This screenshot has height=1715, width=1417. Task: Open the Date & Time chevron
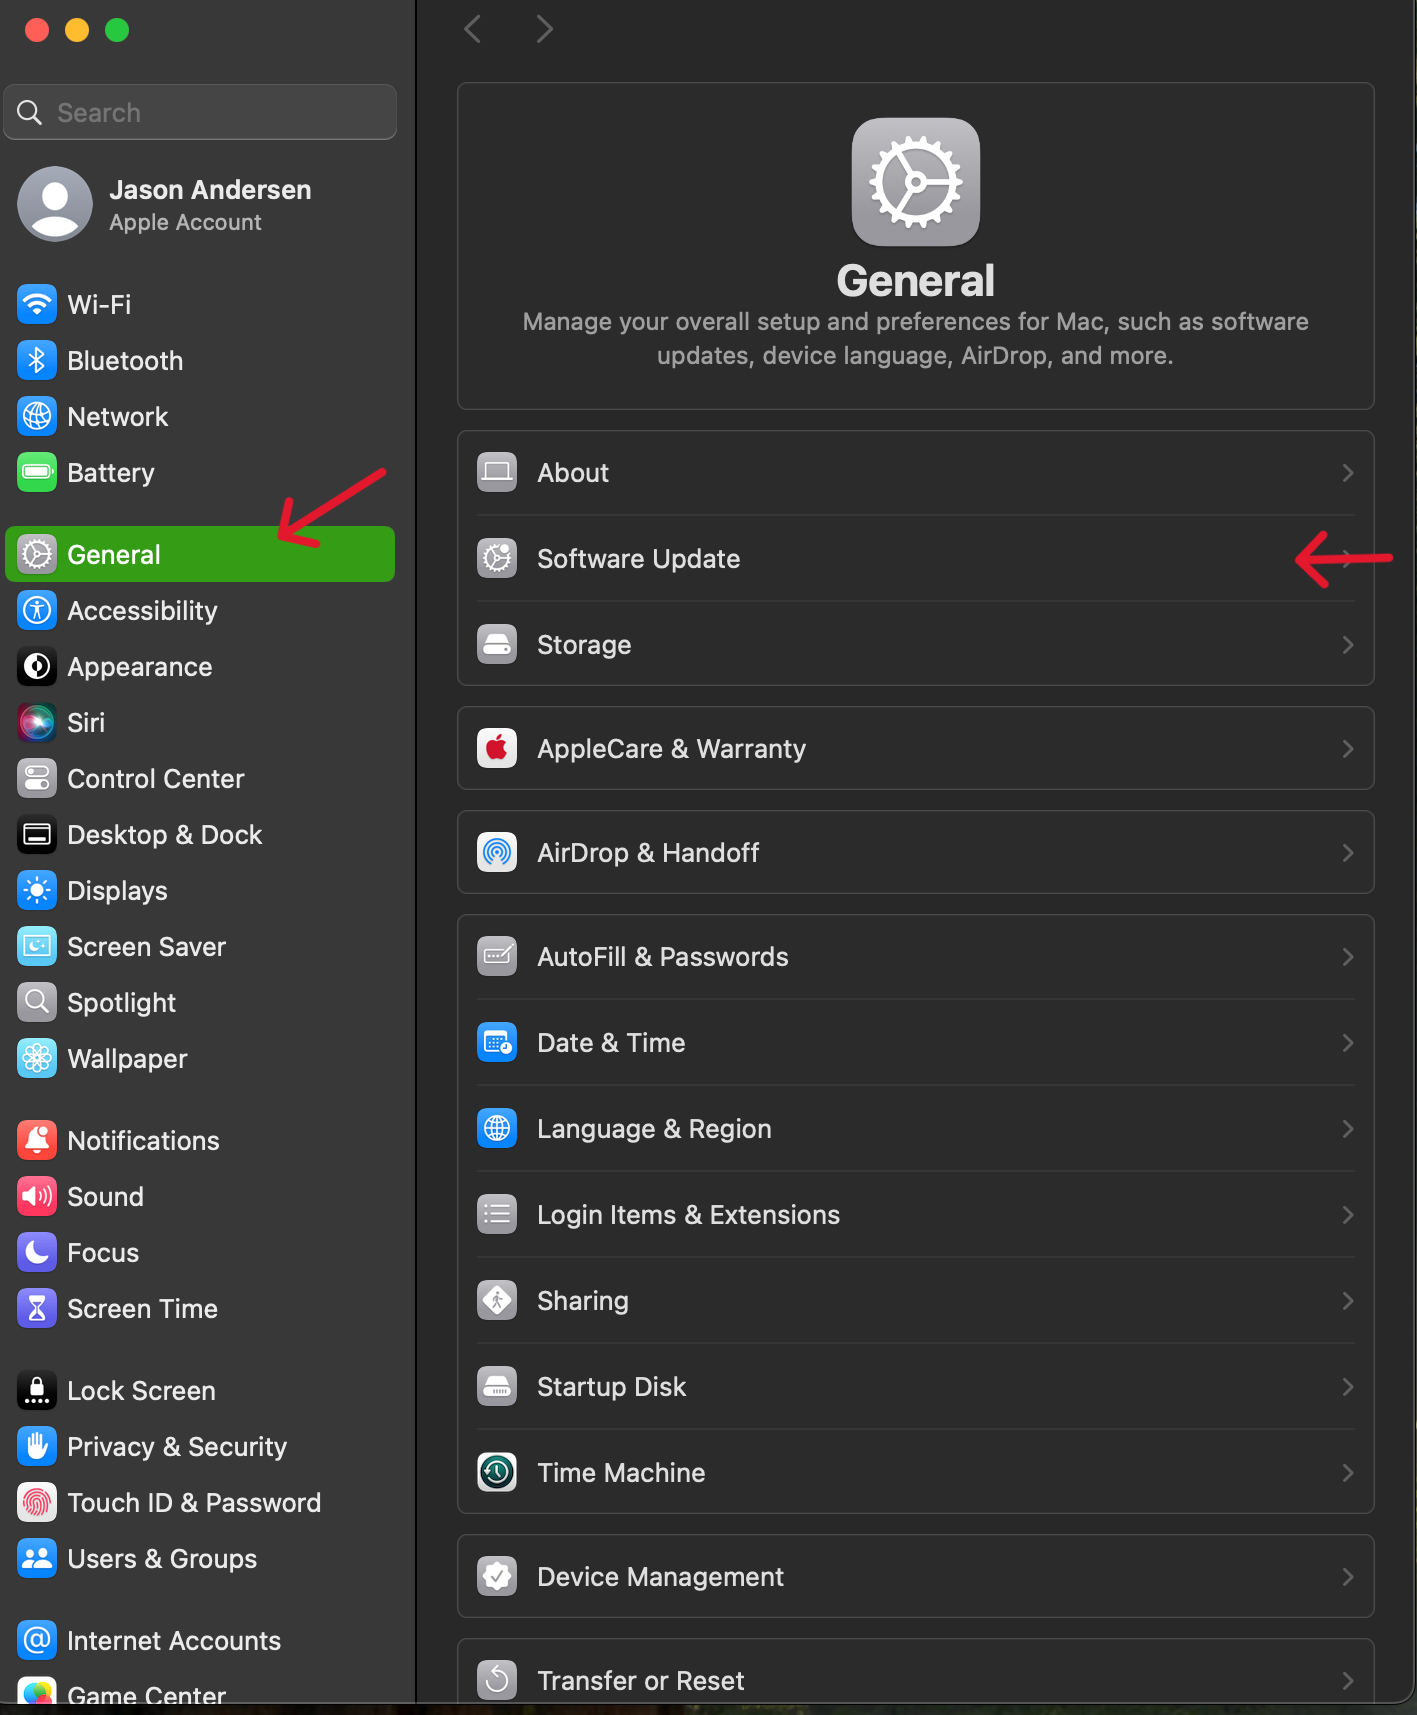coord(1348,1043)
